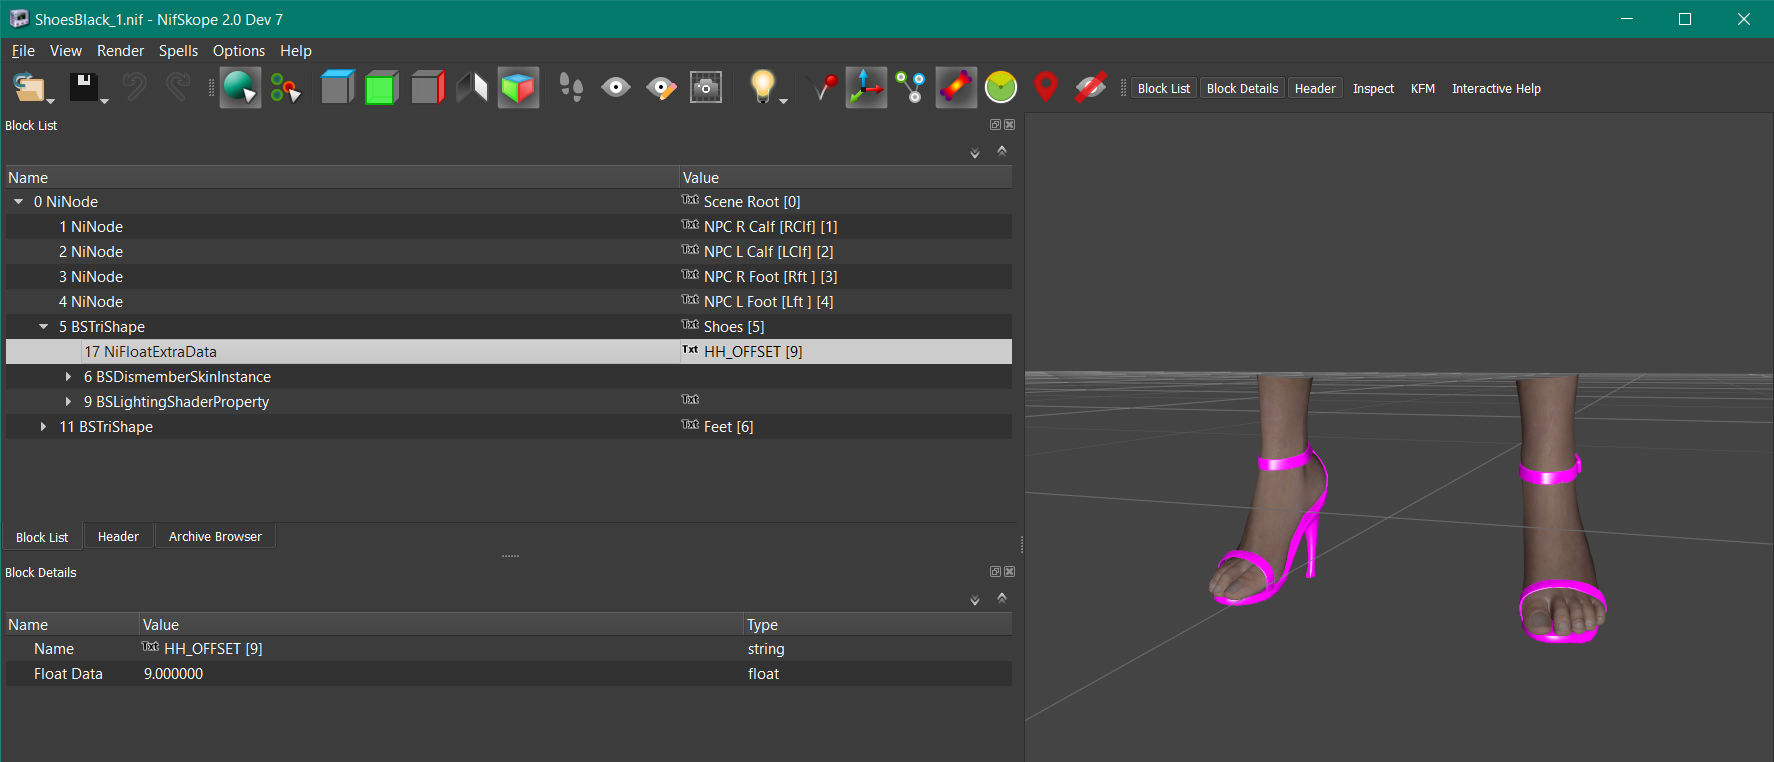Image resolution: width=1774 pixels, height=762 pixels.
Task: Click the footprints walk mode icon
Action: [571, 88]
